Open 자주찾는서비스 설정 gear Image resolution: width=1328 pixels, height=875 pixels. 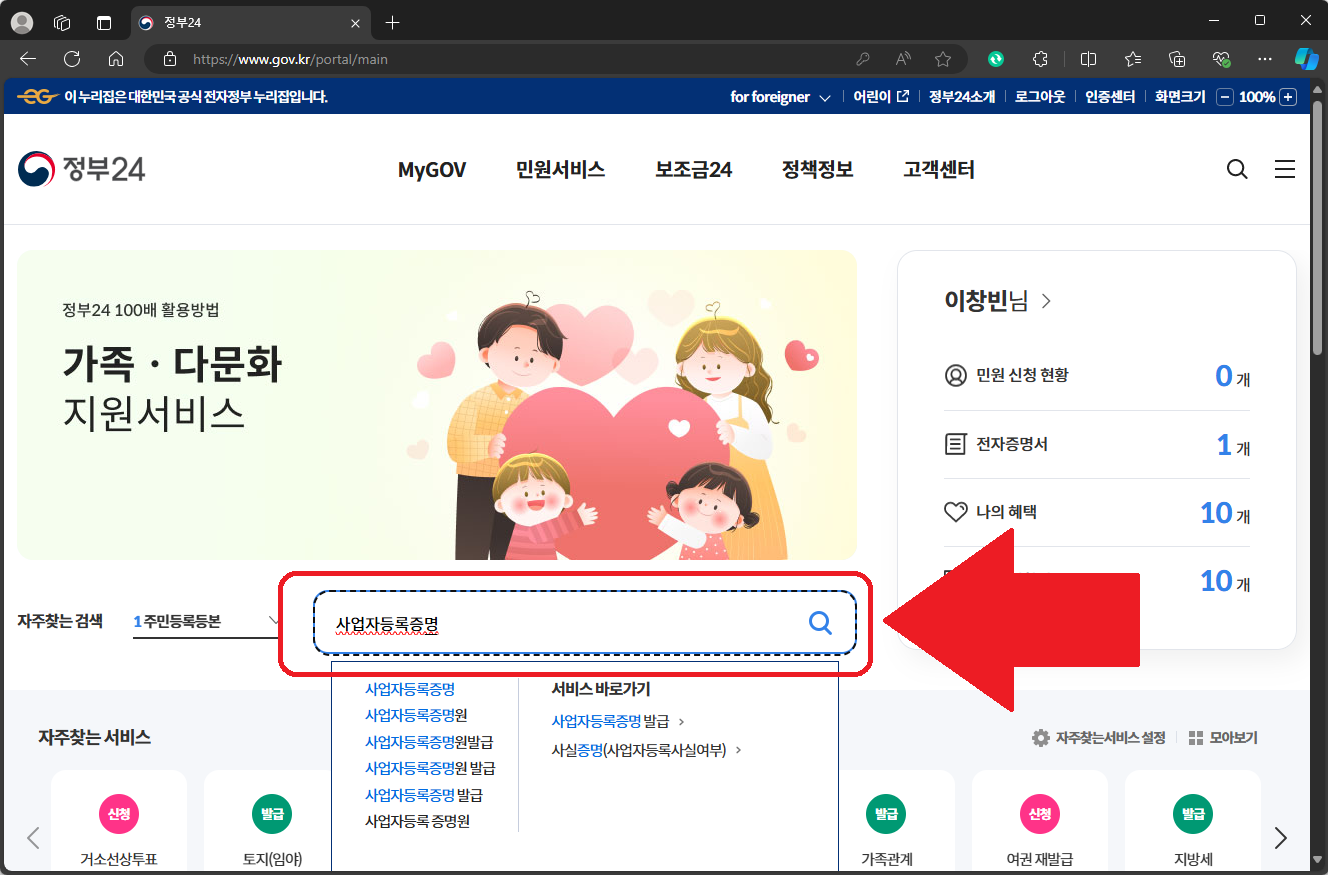(x=1099, y=738)
